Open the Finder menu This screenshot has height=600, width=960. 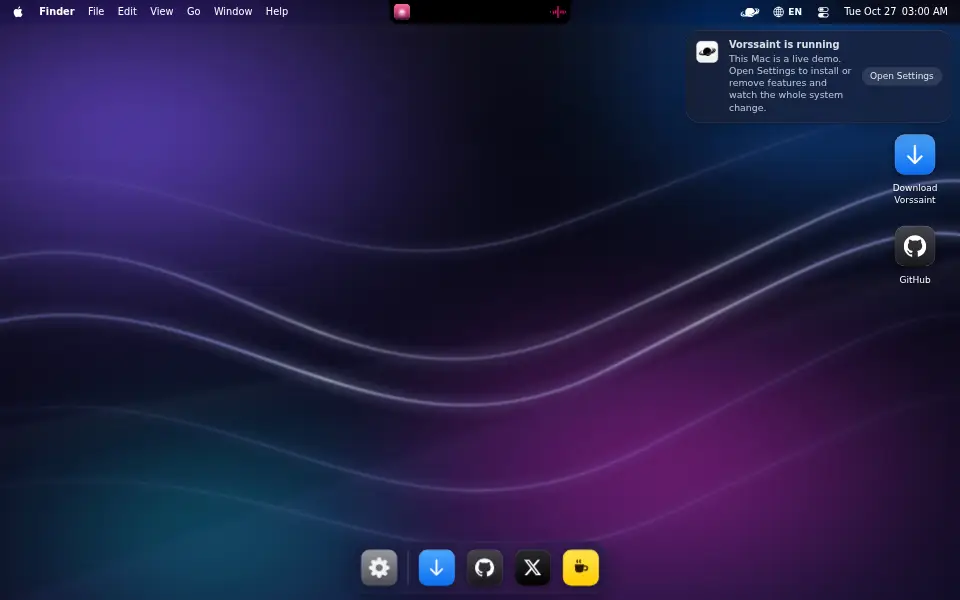click(57, 12)
